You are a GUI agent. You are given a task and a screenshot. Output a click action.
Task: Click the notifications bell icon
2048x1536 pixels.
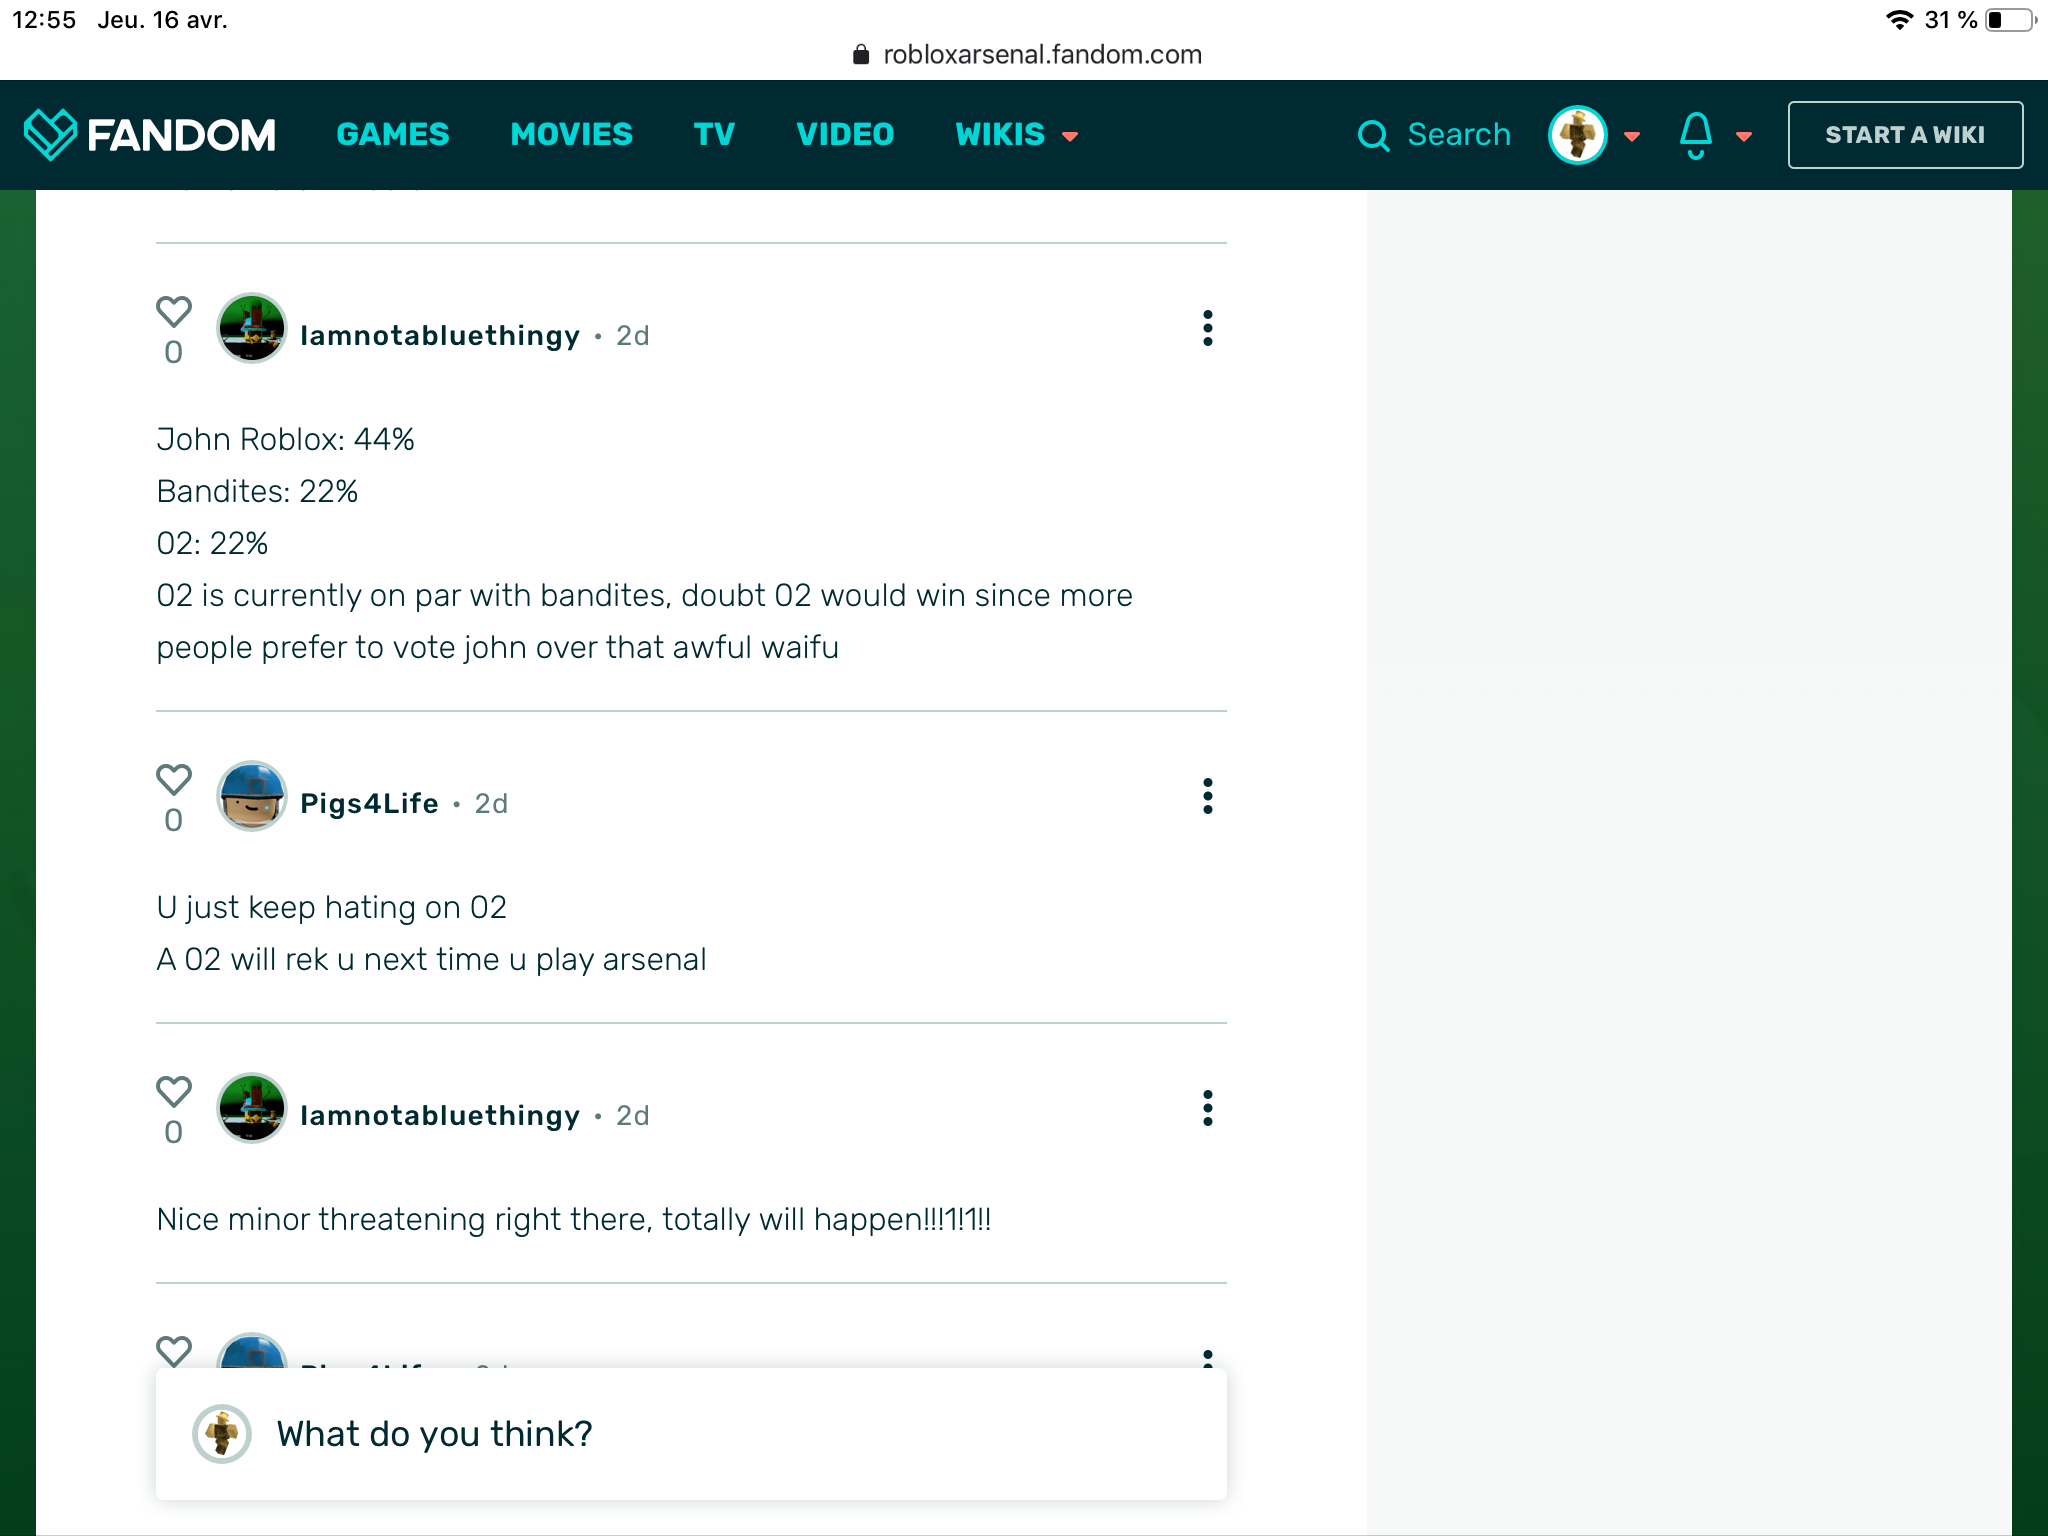pyautogui.click(x=1695, y=135)
